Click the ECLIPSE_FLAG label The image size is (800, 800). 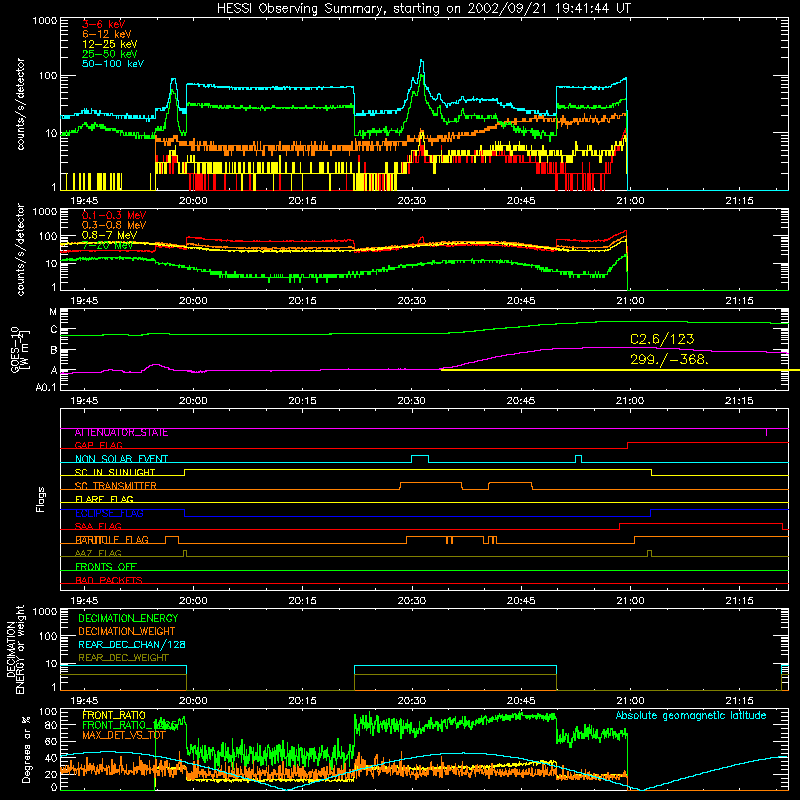point(109,513)
